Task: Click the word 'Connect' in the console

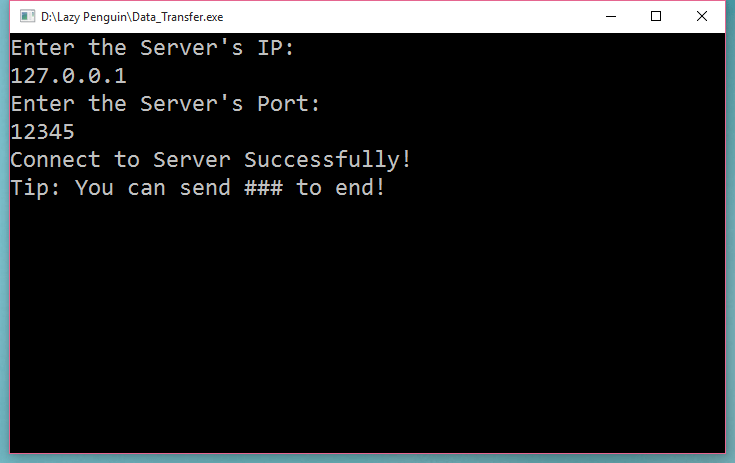Action: pos(55,160)
